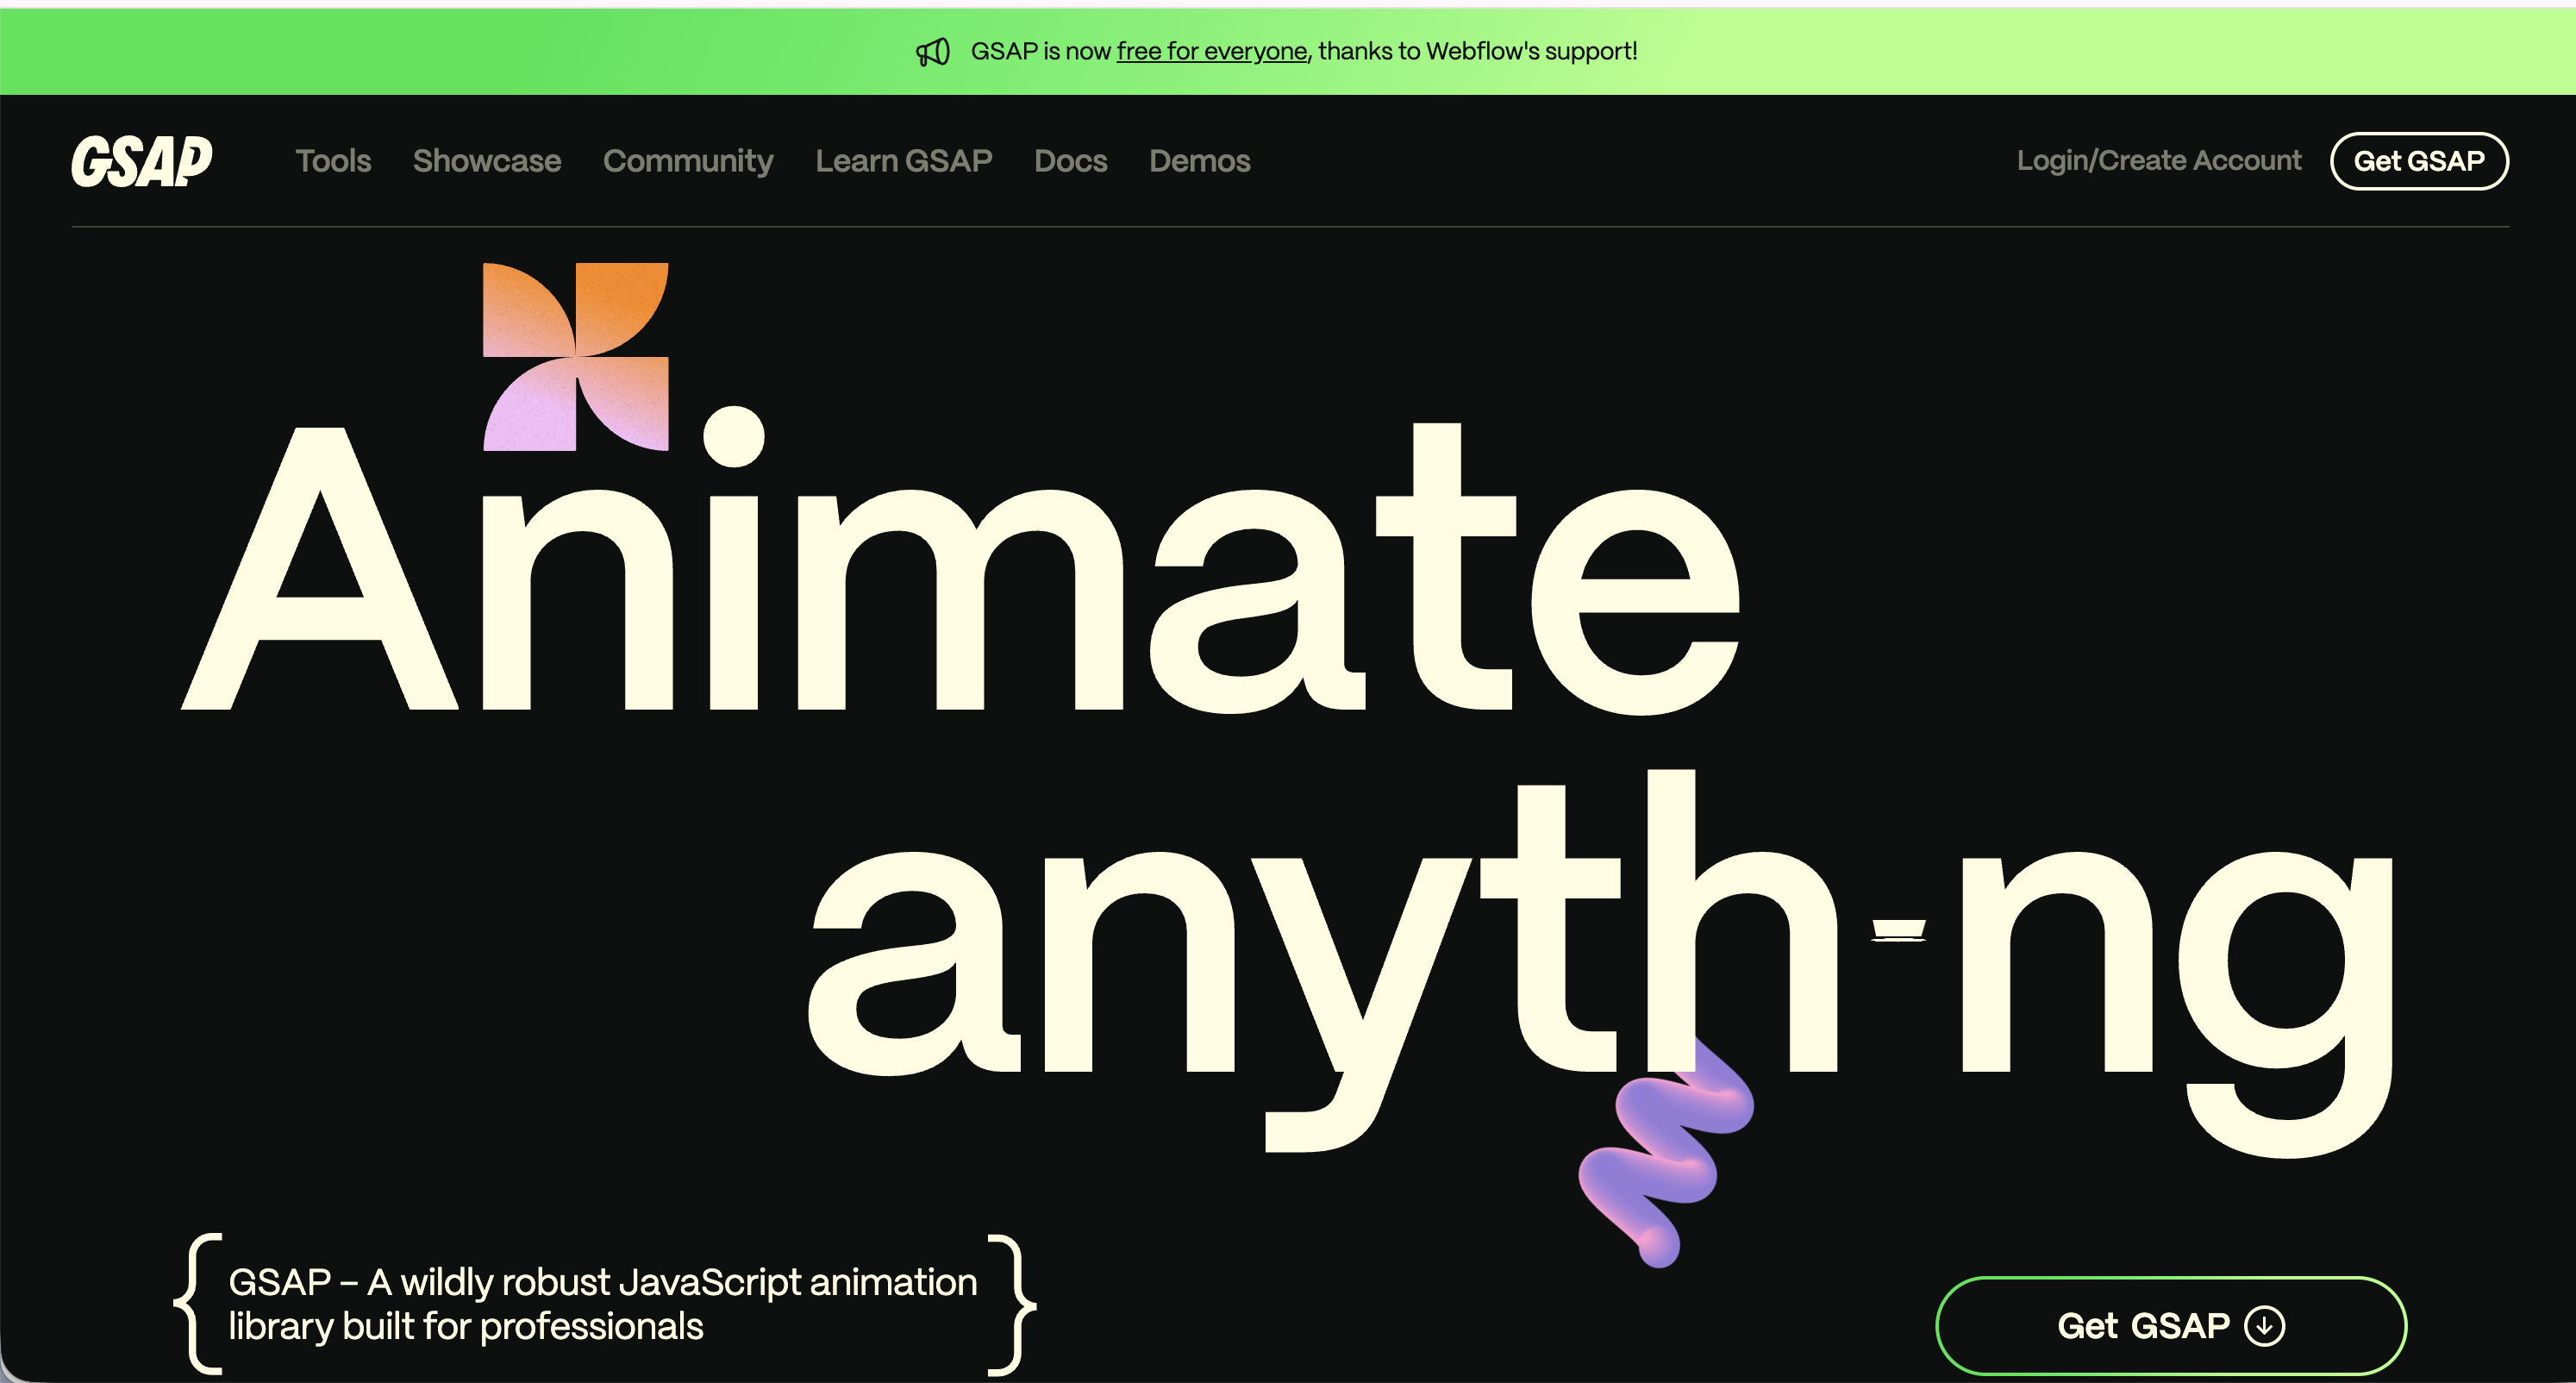Click the purple squiggle shape
2576x1383 pixels.
[1665, 1152]
